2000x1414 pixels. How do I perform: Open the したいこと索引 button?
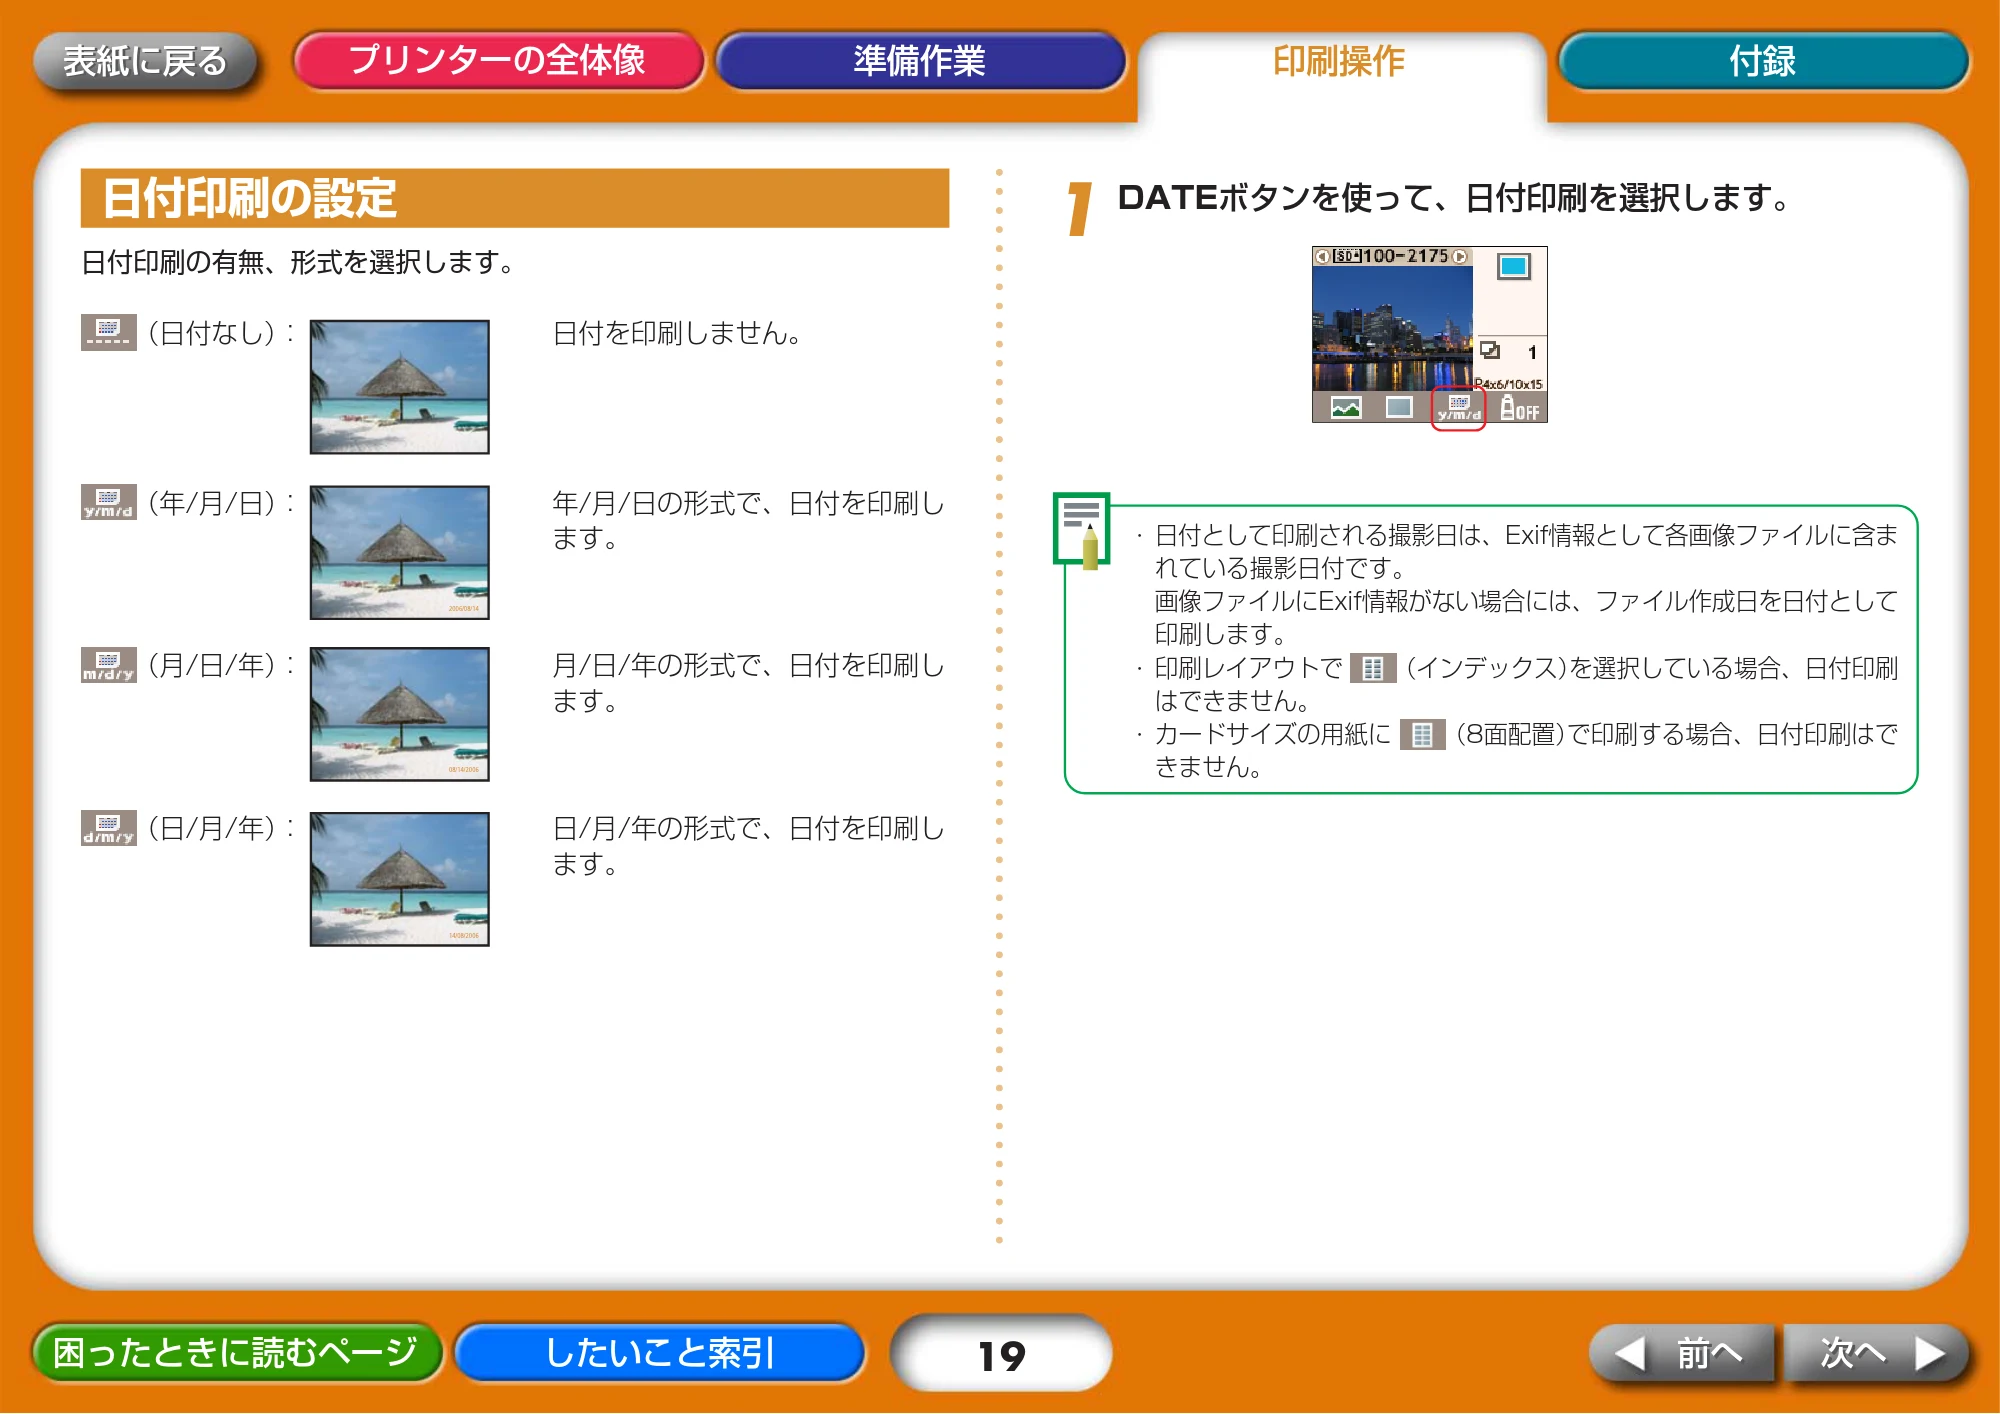(x=660, y=1352)
